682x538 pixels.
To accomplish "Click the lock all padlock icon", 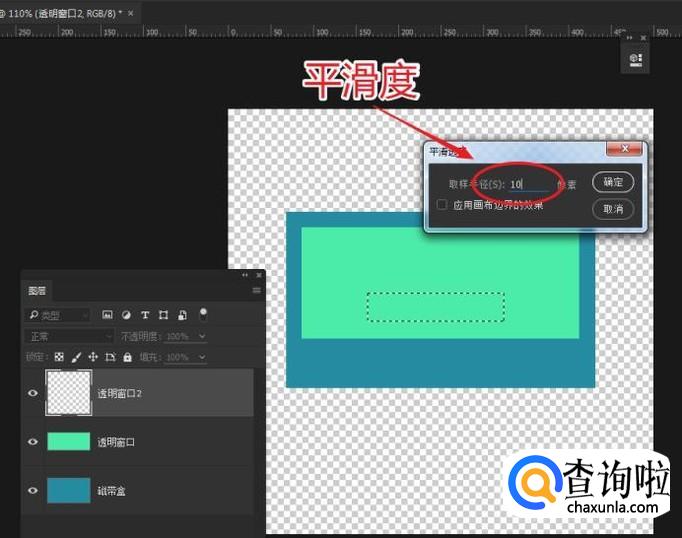I will [127, 357].
